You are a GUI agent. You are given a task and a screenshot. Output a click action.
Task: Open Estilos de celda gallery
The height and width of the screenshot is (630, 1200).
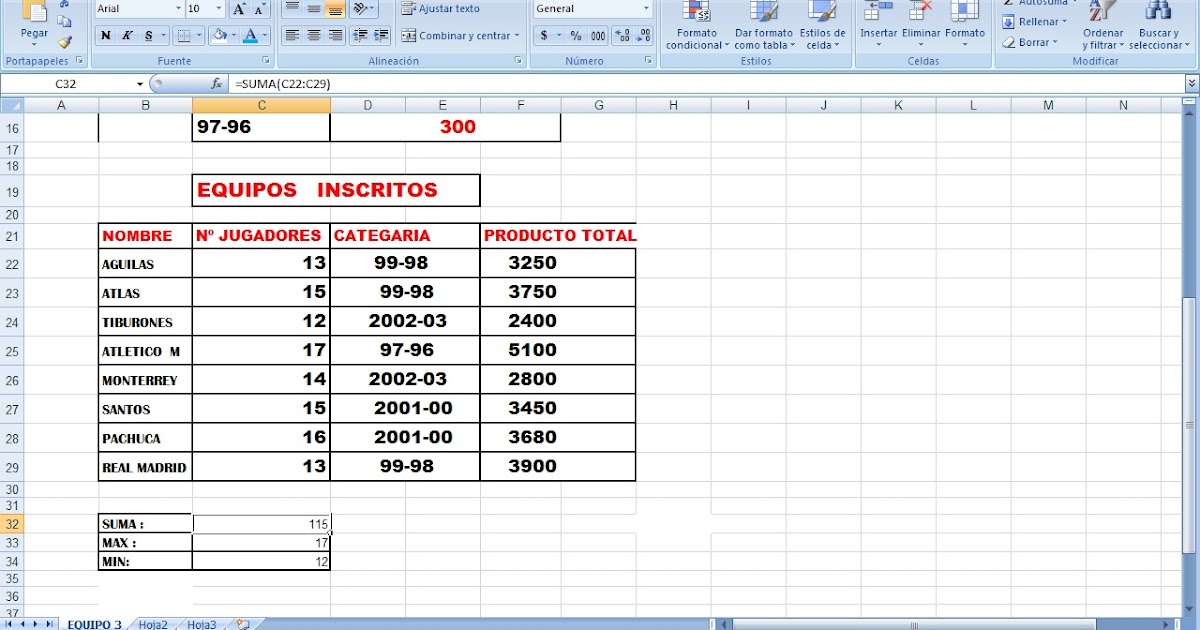click(x=822, y=26)
